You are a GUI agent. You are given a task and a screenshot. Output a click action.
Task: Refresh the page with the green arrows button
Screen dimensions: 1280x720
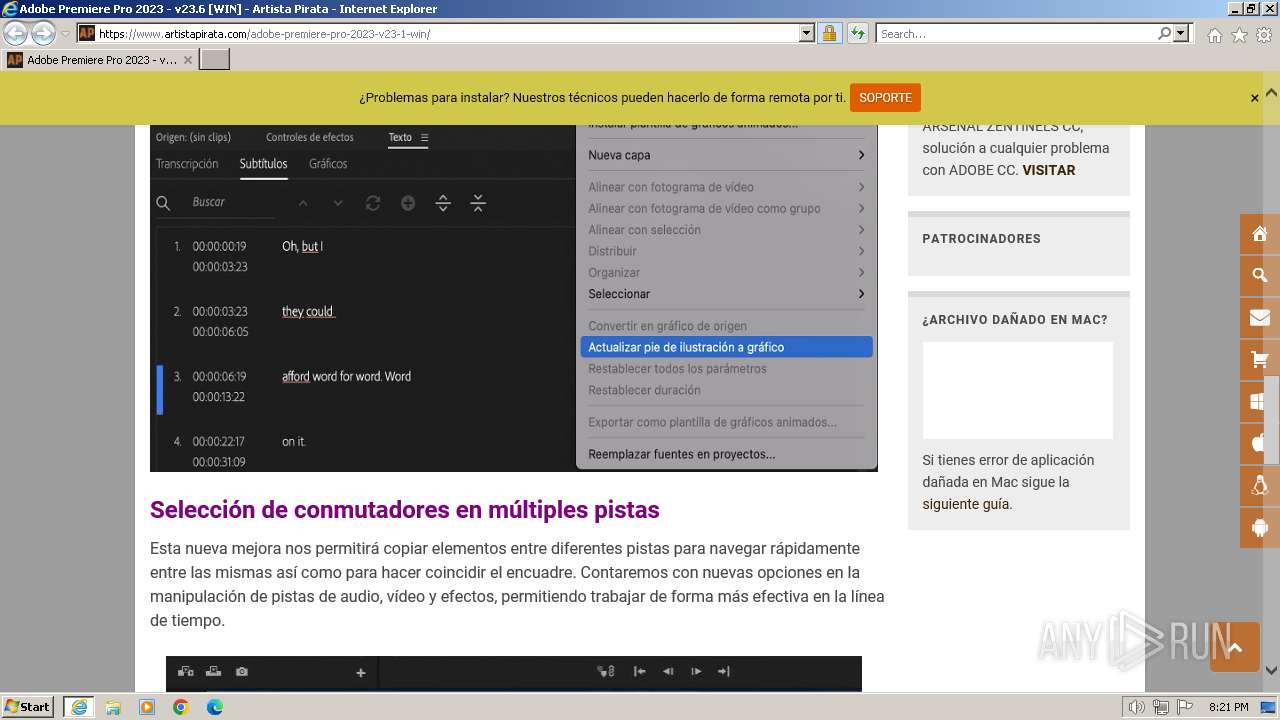pos(857,33)
